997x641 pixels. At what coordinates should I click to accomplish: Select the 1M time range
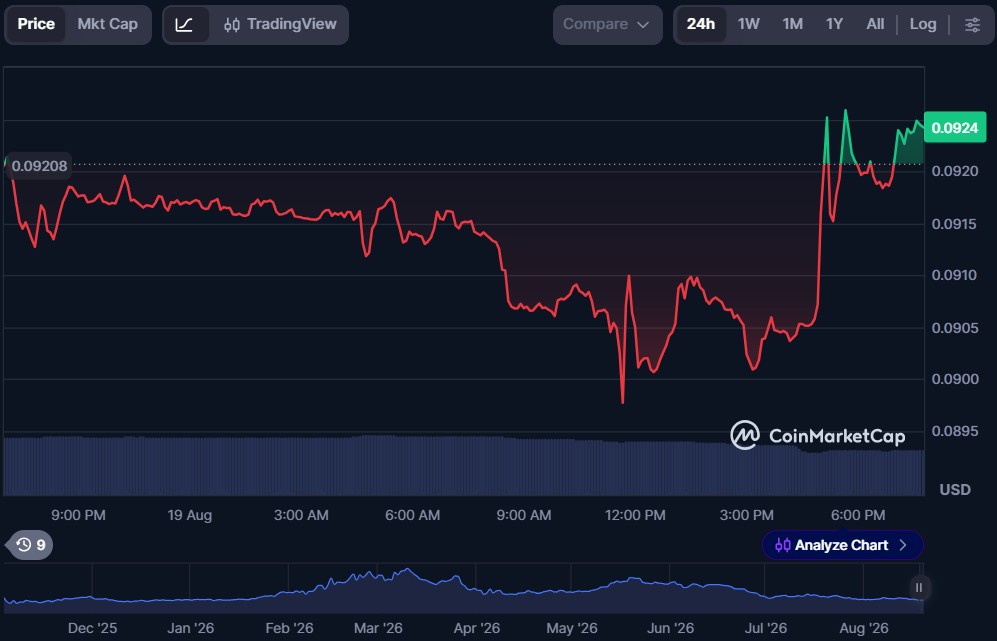[x=792, y=24]
